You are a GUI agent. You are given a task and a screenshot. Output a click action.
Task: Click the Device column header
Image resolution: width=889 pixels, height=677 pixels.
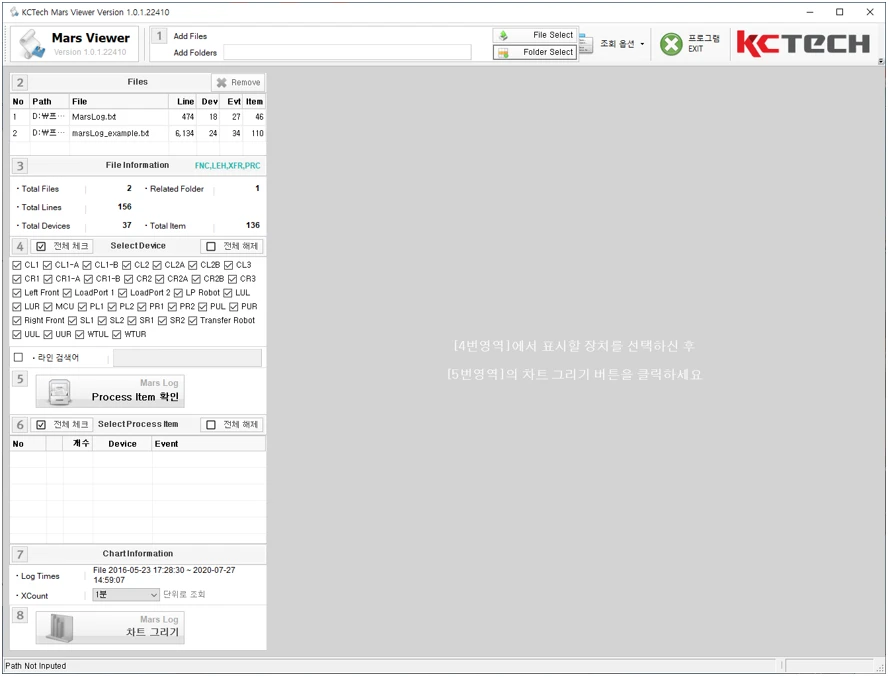122,444
